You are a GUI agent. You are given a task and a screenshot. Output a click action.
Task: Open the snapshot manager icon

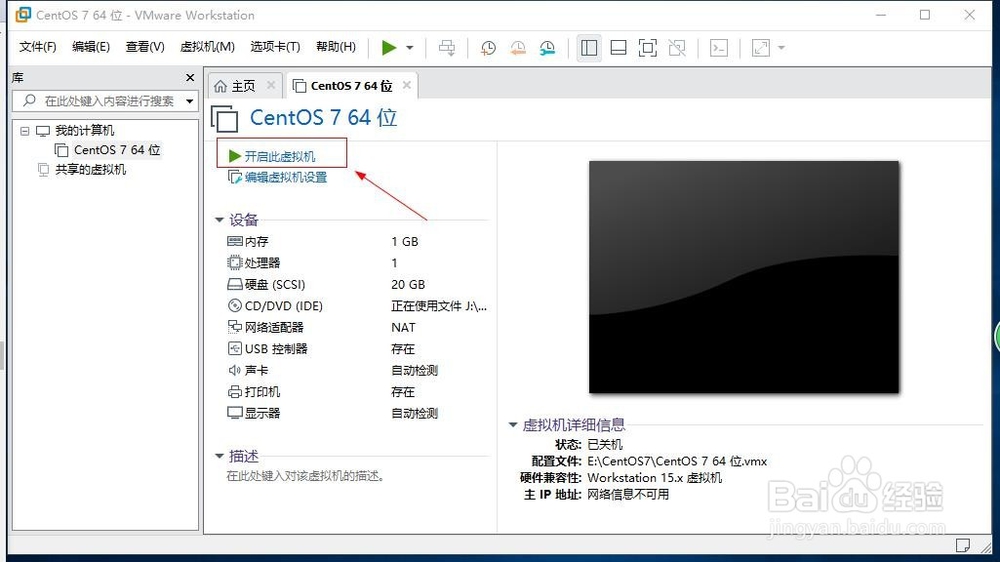[547, 48]
